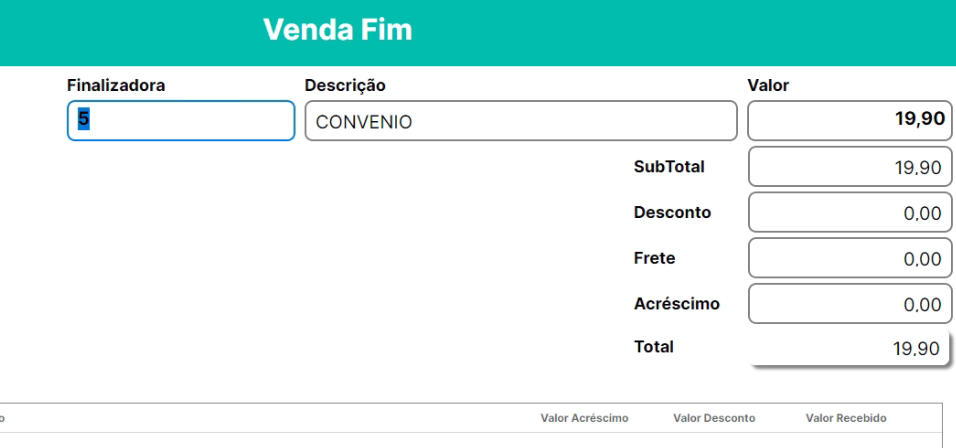Screen dimensions: 956x448
Task: Click the Finalizadora label
Action: (116, 86)
